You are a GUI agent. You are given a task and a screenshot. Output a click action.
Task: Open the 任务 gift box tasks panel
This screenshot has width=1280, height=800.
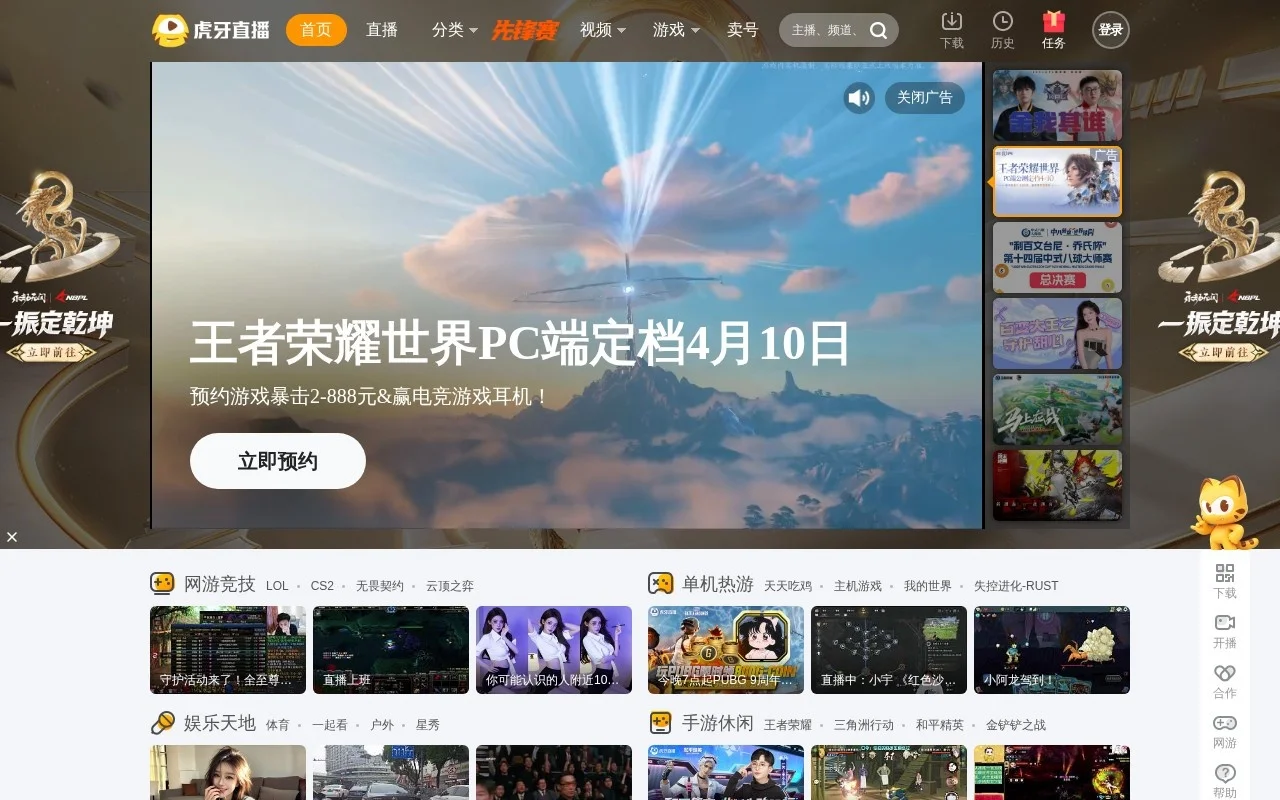(x=1052, y=29)
